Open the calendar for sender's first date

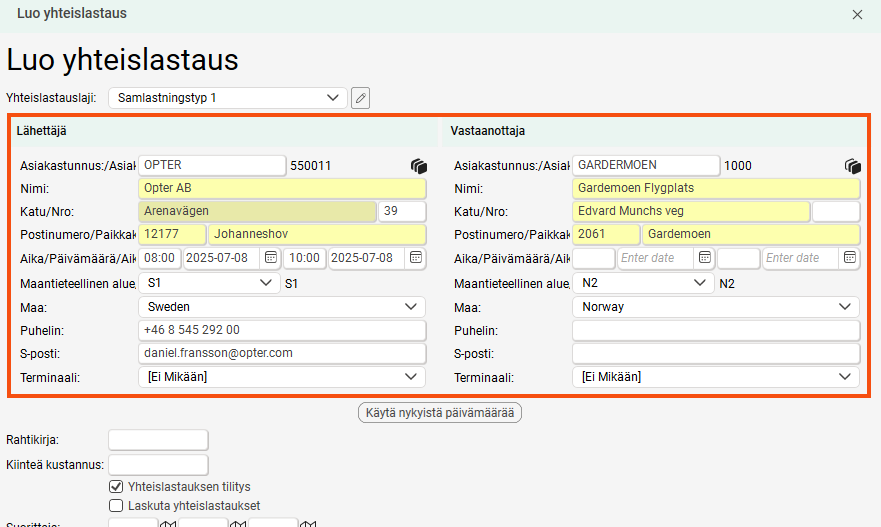point(270,258)
